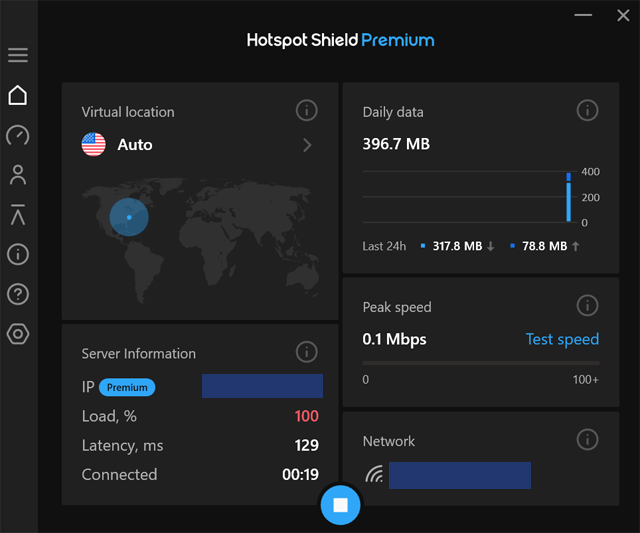Click the Virtual location heading
The height and width of the screenshot is (533, 640).
(x=128, y=112)
